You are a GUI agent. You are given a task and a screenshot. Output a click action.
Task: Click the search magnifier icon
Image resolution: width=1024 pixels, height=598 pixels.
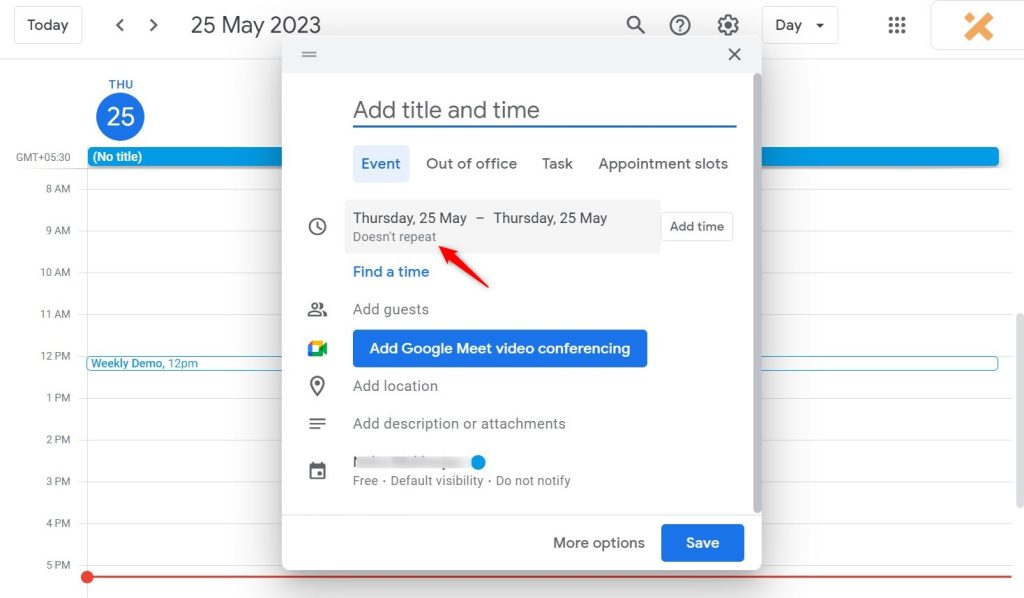635,25
